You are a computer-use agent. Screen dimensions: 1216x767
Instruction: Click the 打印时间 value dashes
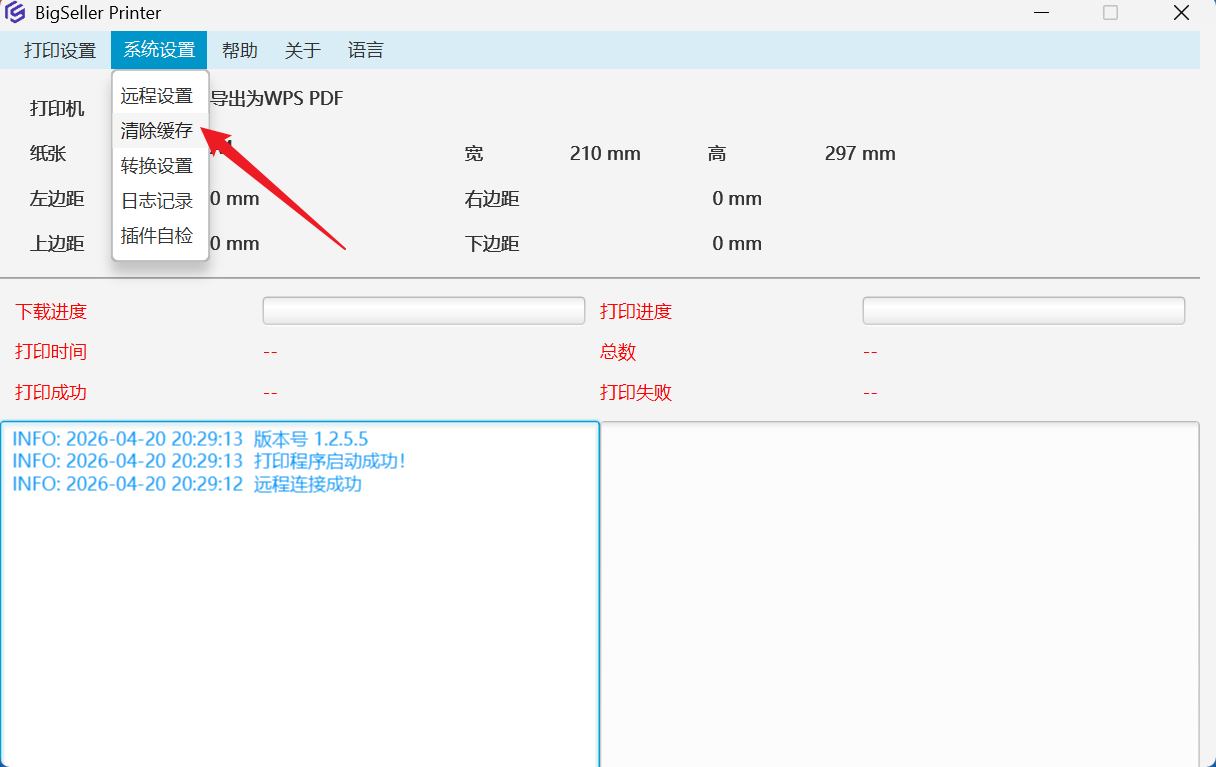pos(270,352)
